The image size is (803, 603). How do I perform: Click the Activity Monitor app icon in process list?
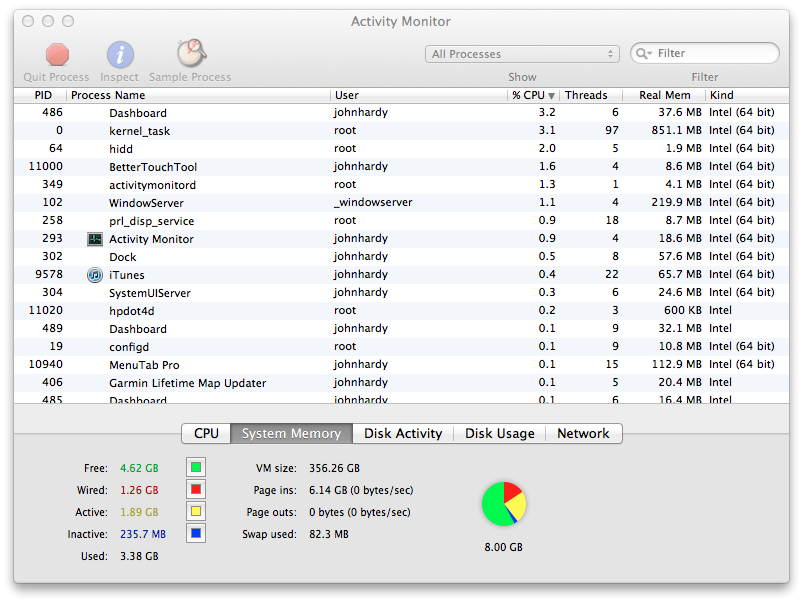pyautogui.click(x=95, y=239)
